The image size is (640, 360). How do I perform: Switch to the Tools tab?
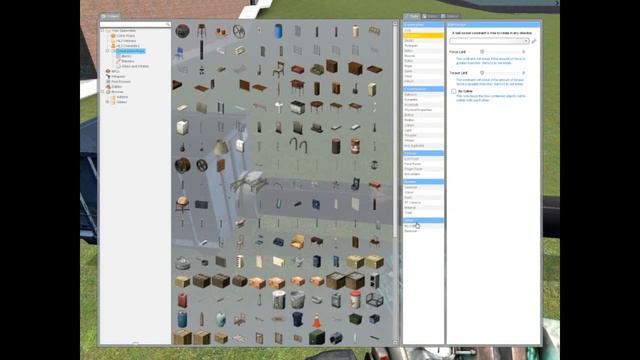(411, 16)
